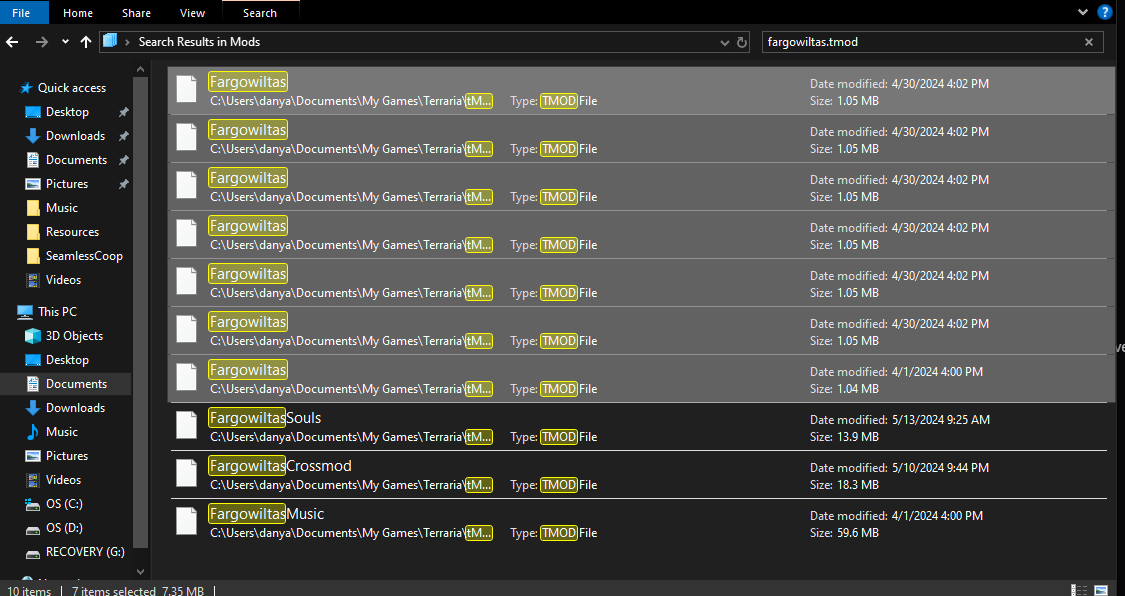1125x596 pixels.
Task: Select Quick access in the navigation pane
Action: [x=72, y=87]
